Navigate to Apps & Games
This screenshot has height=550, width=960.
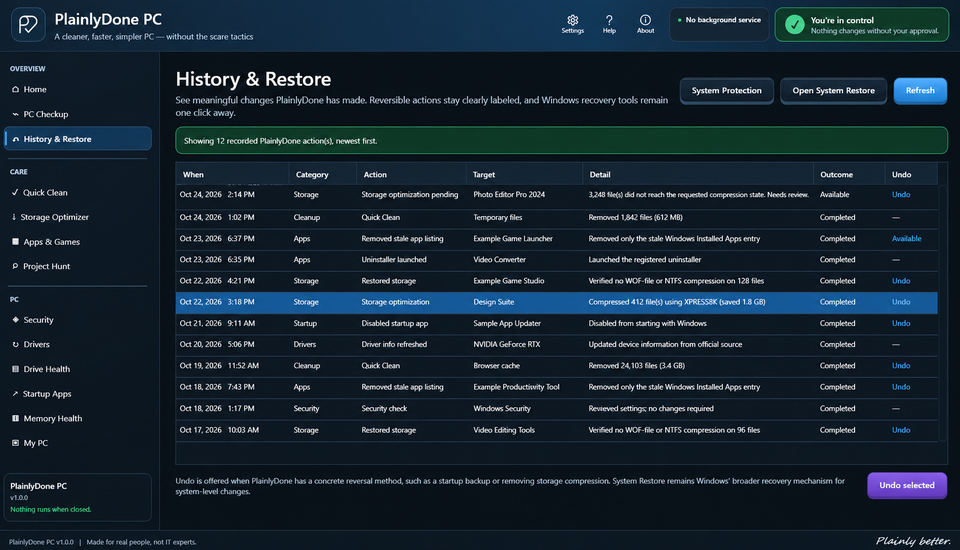[x=78, y=241]
